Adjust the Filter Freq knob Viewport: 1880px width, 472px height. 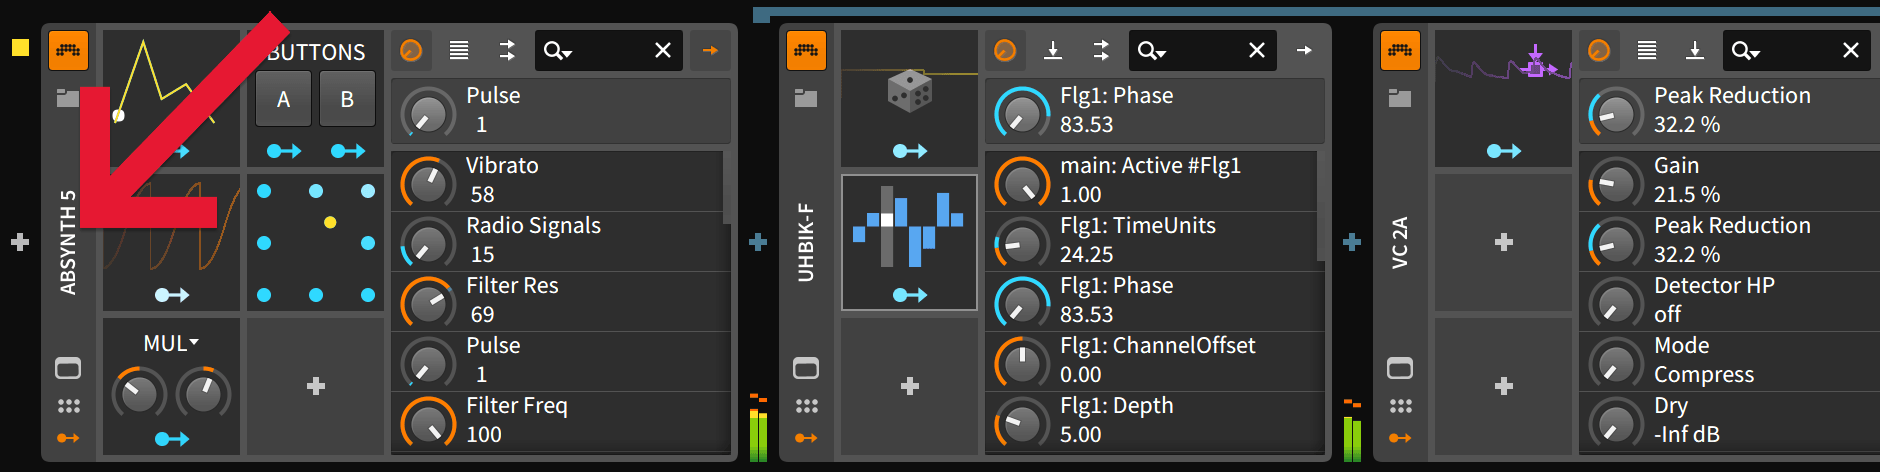(x=428, y=423)
